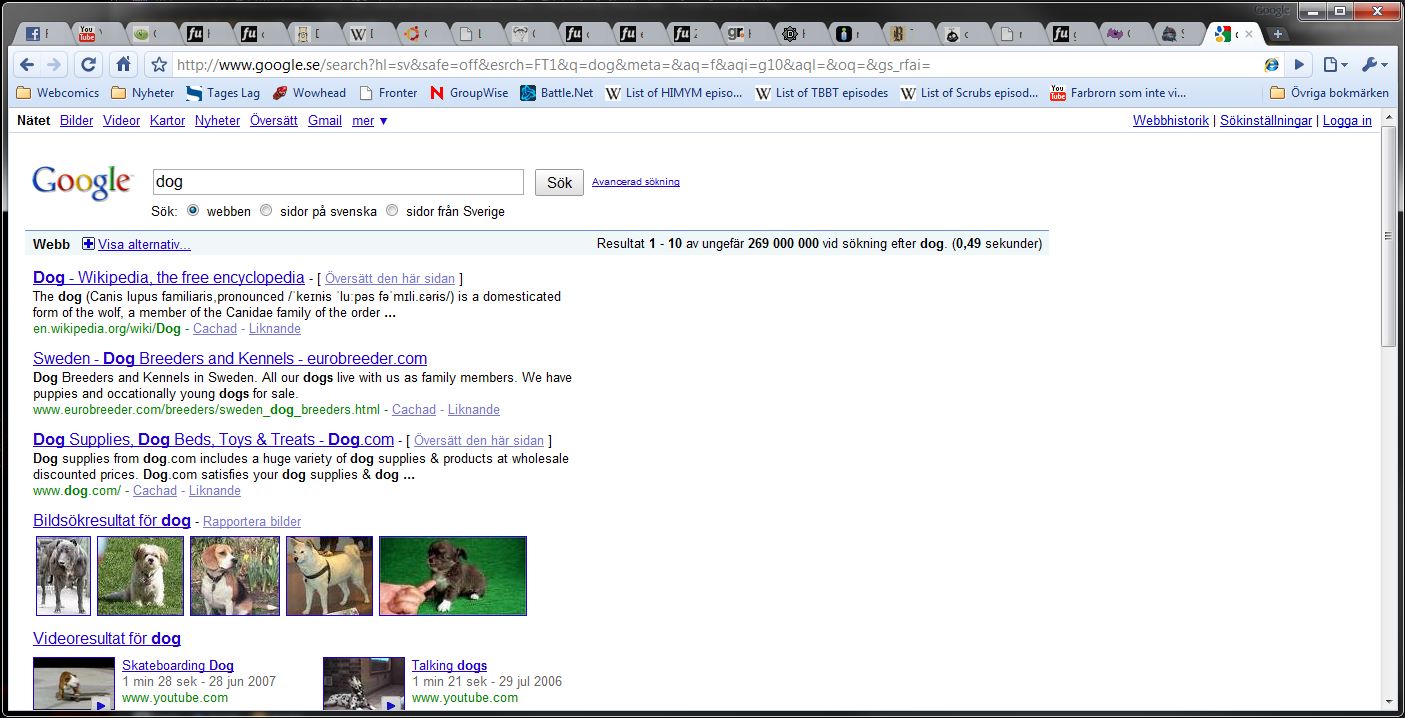1405x718 pixels.
Task: Open the beagle image thumbnail
Action: (235, 576)
